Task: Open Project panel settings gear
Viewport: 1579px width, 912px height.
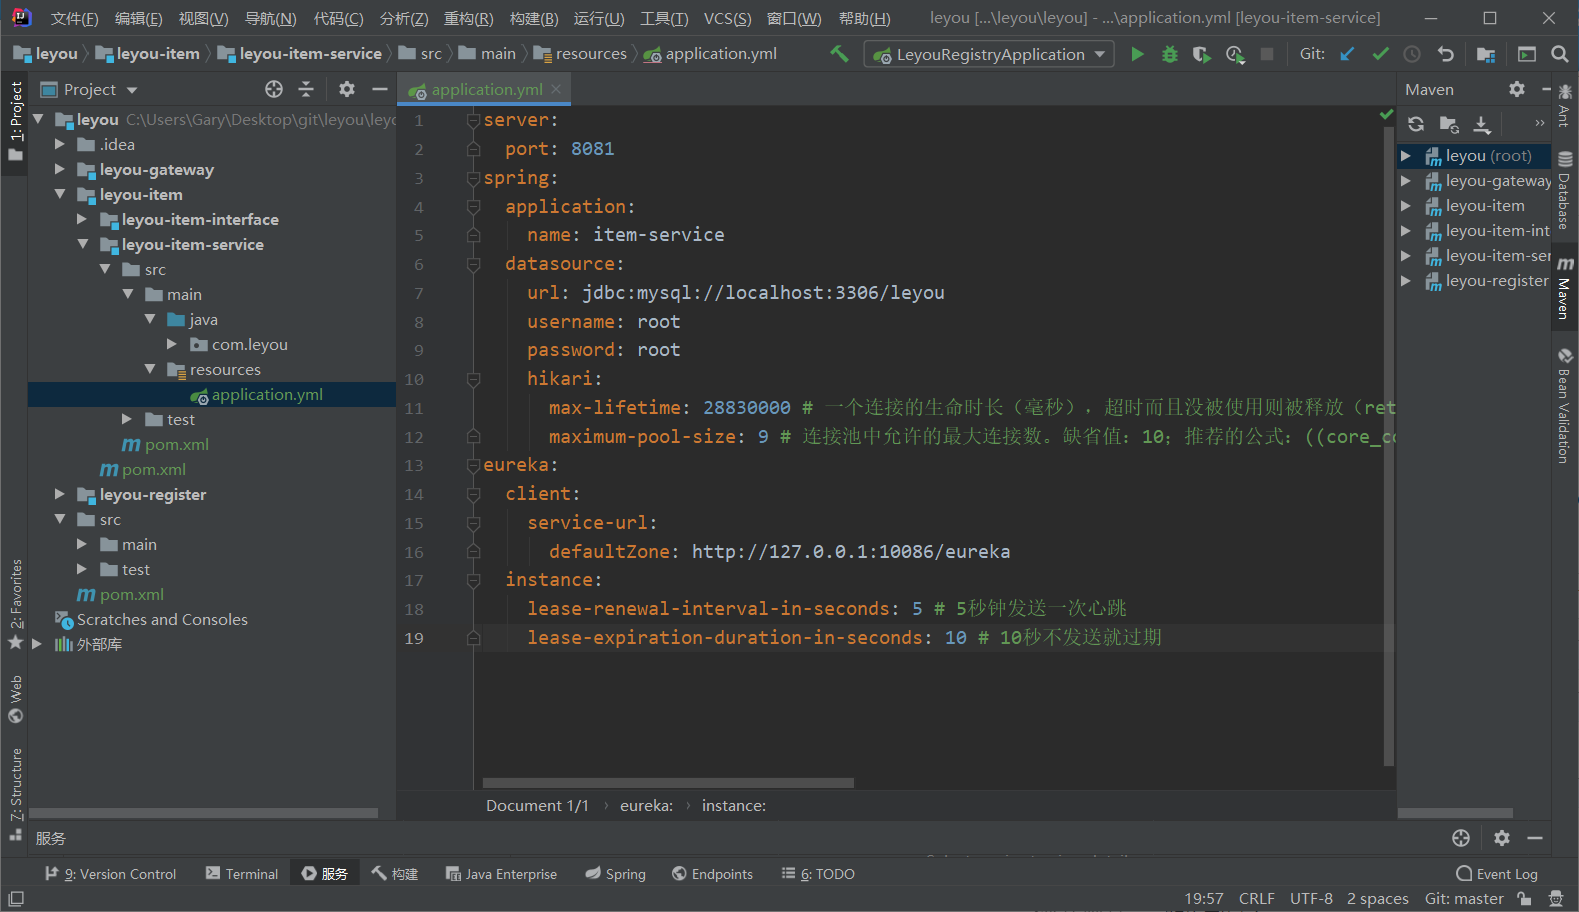Action: (347, 89)
